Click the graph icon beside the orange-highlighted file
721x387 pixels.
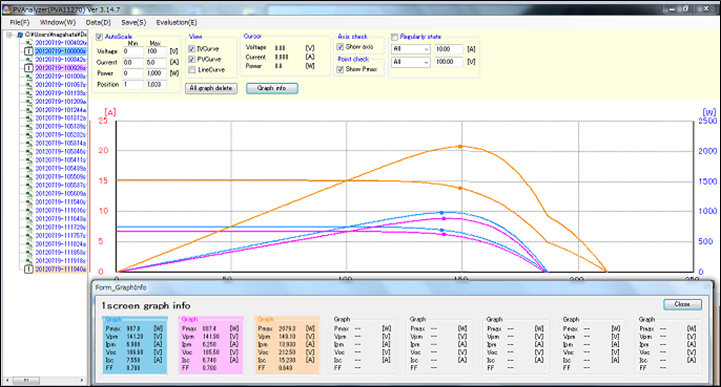pyautogui.click(x=29, y=269)
